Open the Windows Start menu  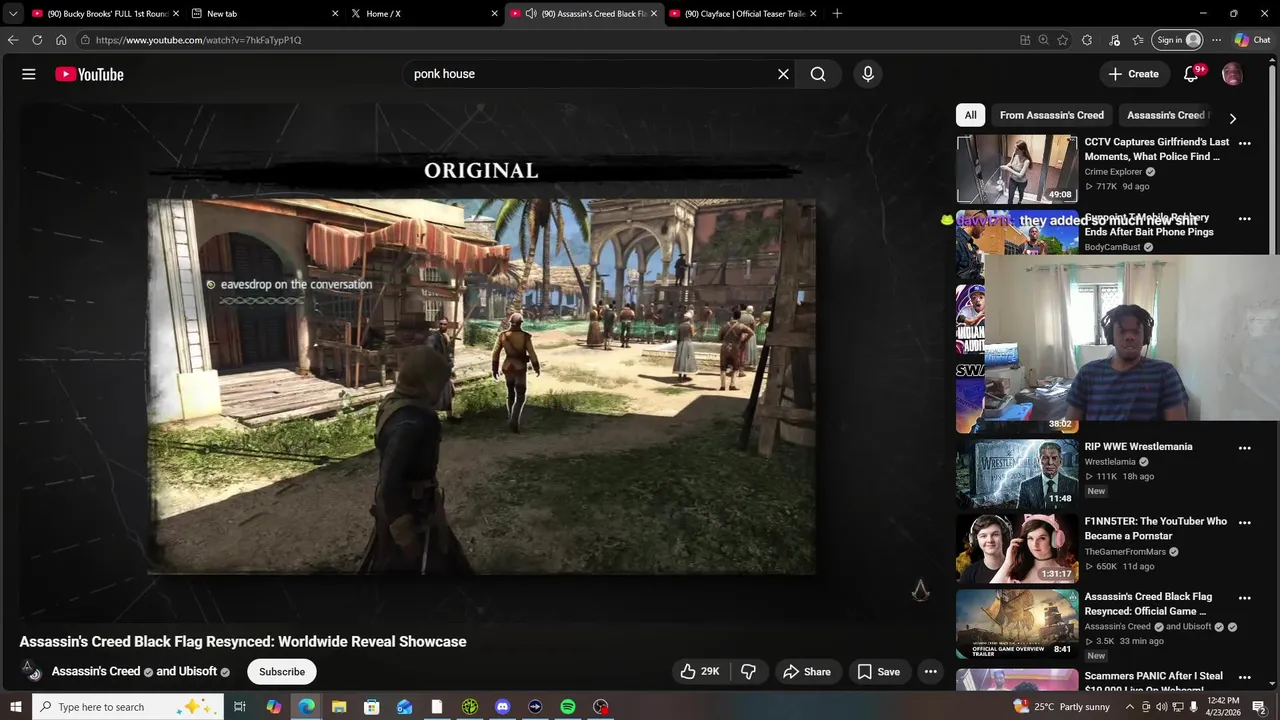click(x=15, y=707)
